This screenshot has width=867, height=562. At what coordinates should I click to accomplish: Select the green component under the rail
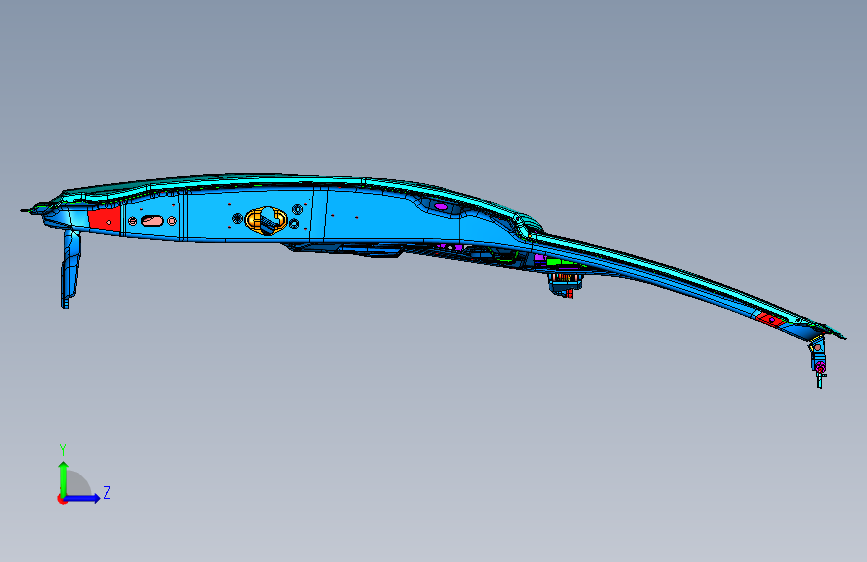562,262
